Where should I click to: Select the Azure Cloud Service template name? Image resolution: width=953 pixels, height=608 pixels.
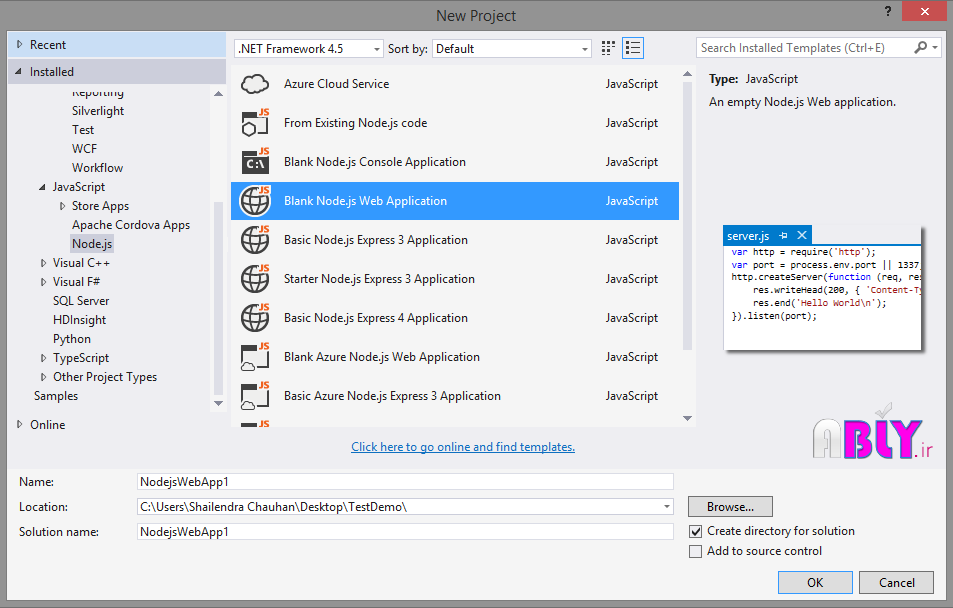point(336,84)
